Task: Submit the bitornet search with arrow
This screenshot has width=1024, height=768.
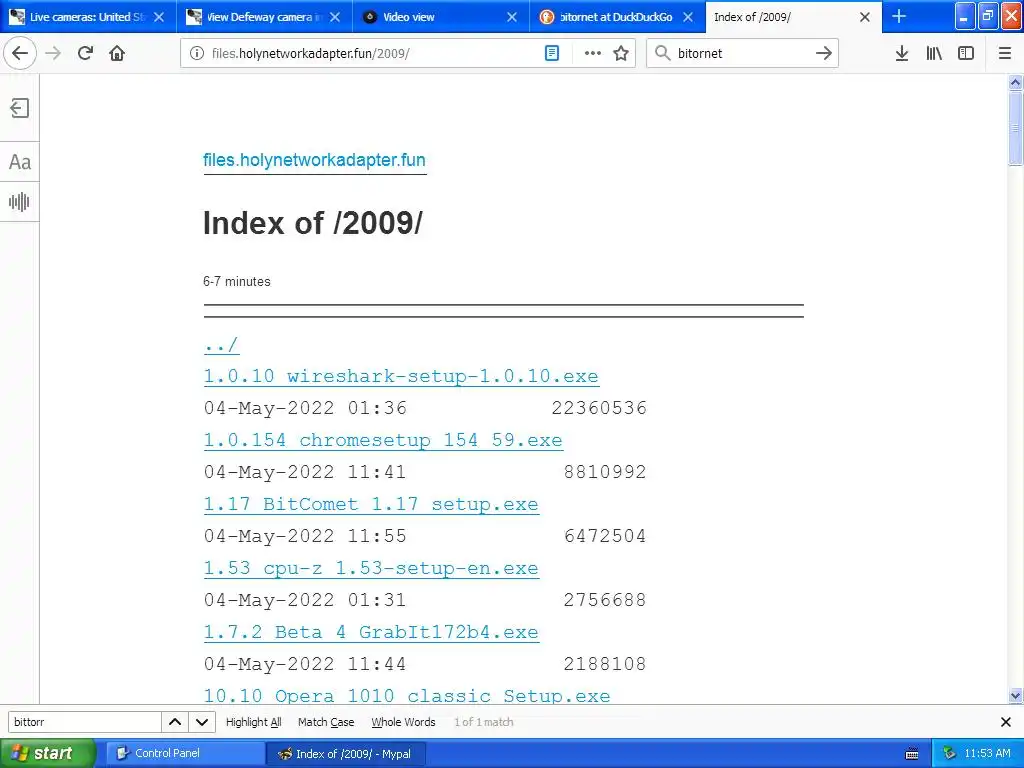Action: (824, 54)
